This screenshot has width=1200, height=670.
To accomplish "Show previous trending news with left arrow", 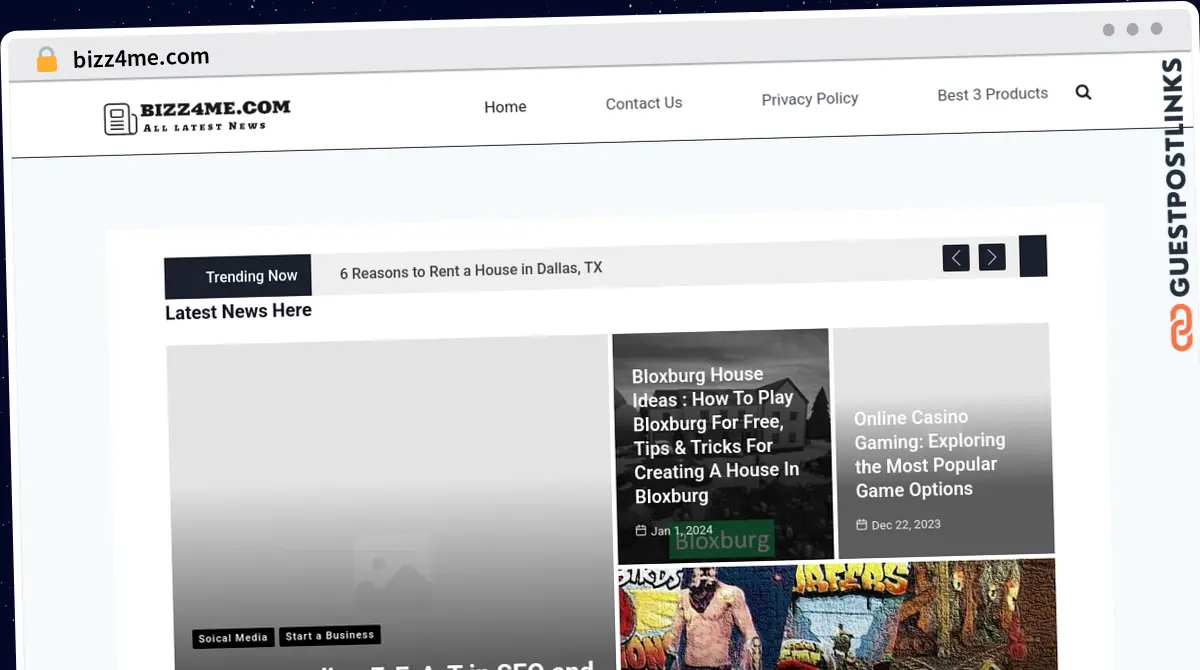I will coord(956,258).
